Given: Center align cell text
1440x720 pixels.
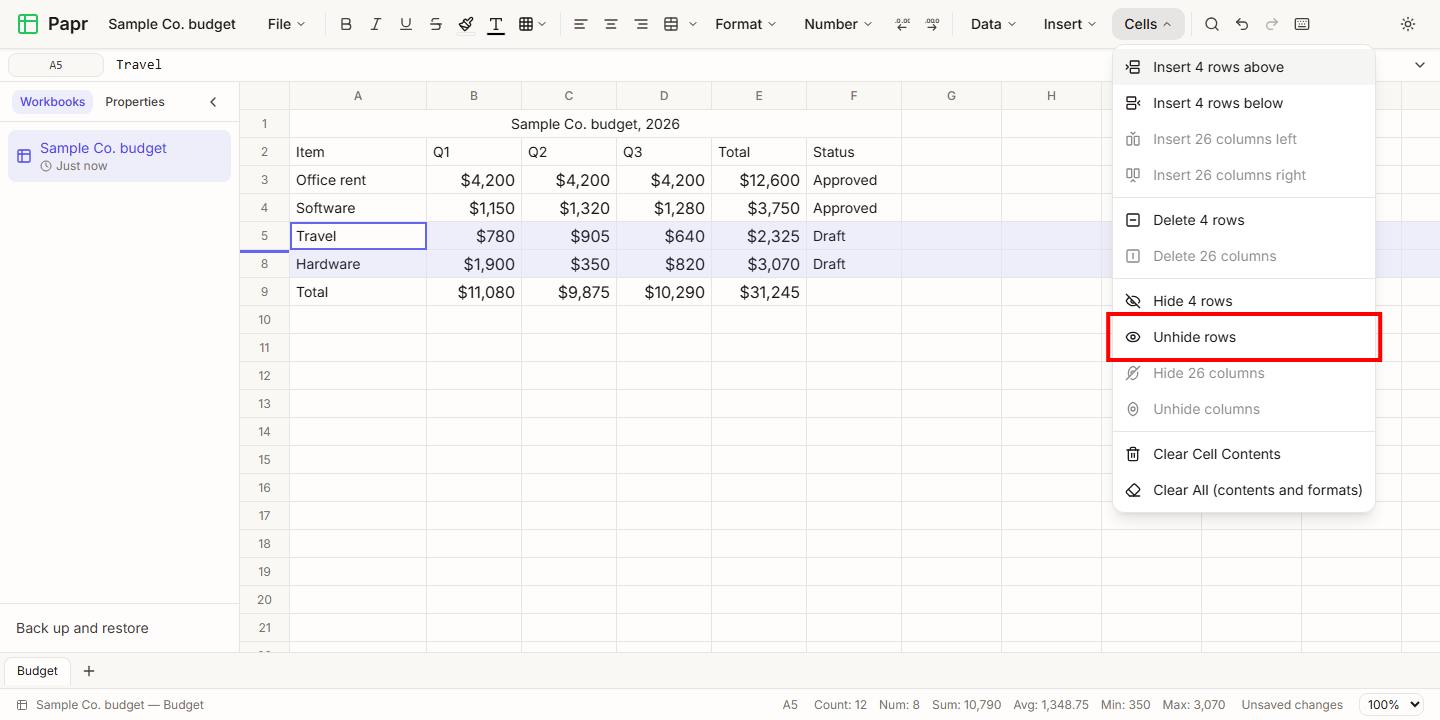Looking at the screenshot, I should coord(611,24).
